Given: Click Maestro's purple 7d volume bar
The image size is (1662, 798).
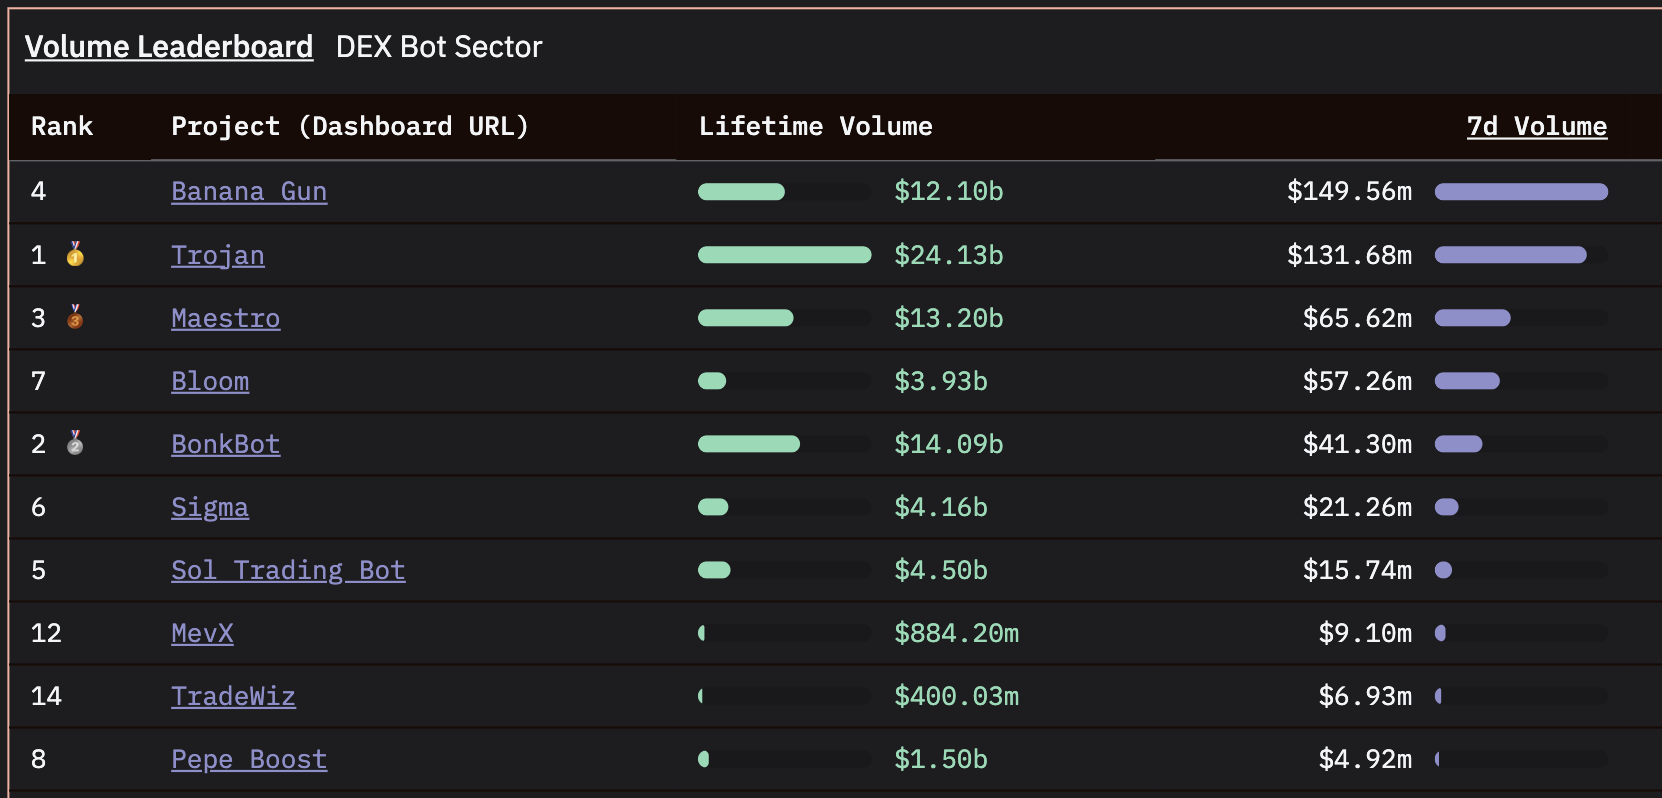Looking at the screenshot, I should click(x=1473, y=318).
